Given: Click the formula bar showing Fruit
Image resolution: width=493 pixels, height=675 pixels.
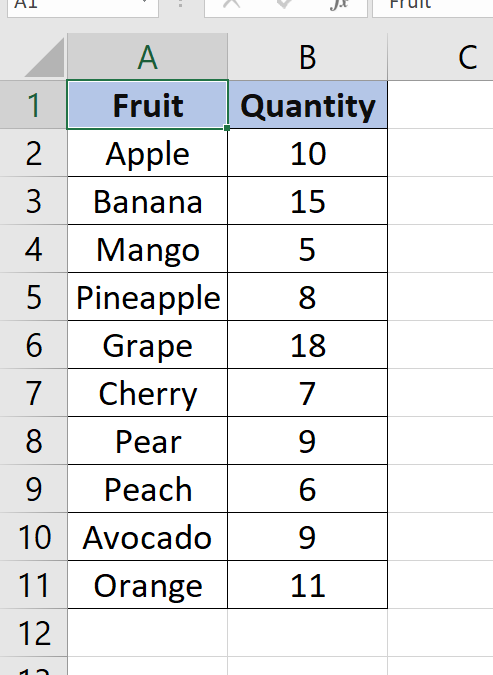Looking at the screenshot, I should pos(432,6).
